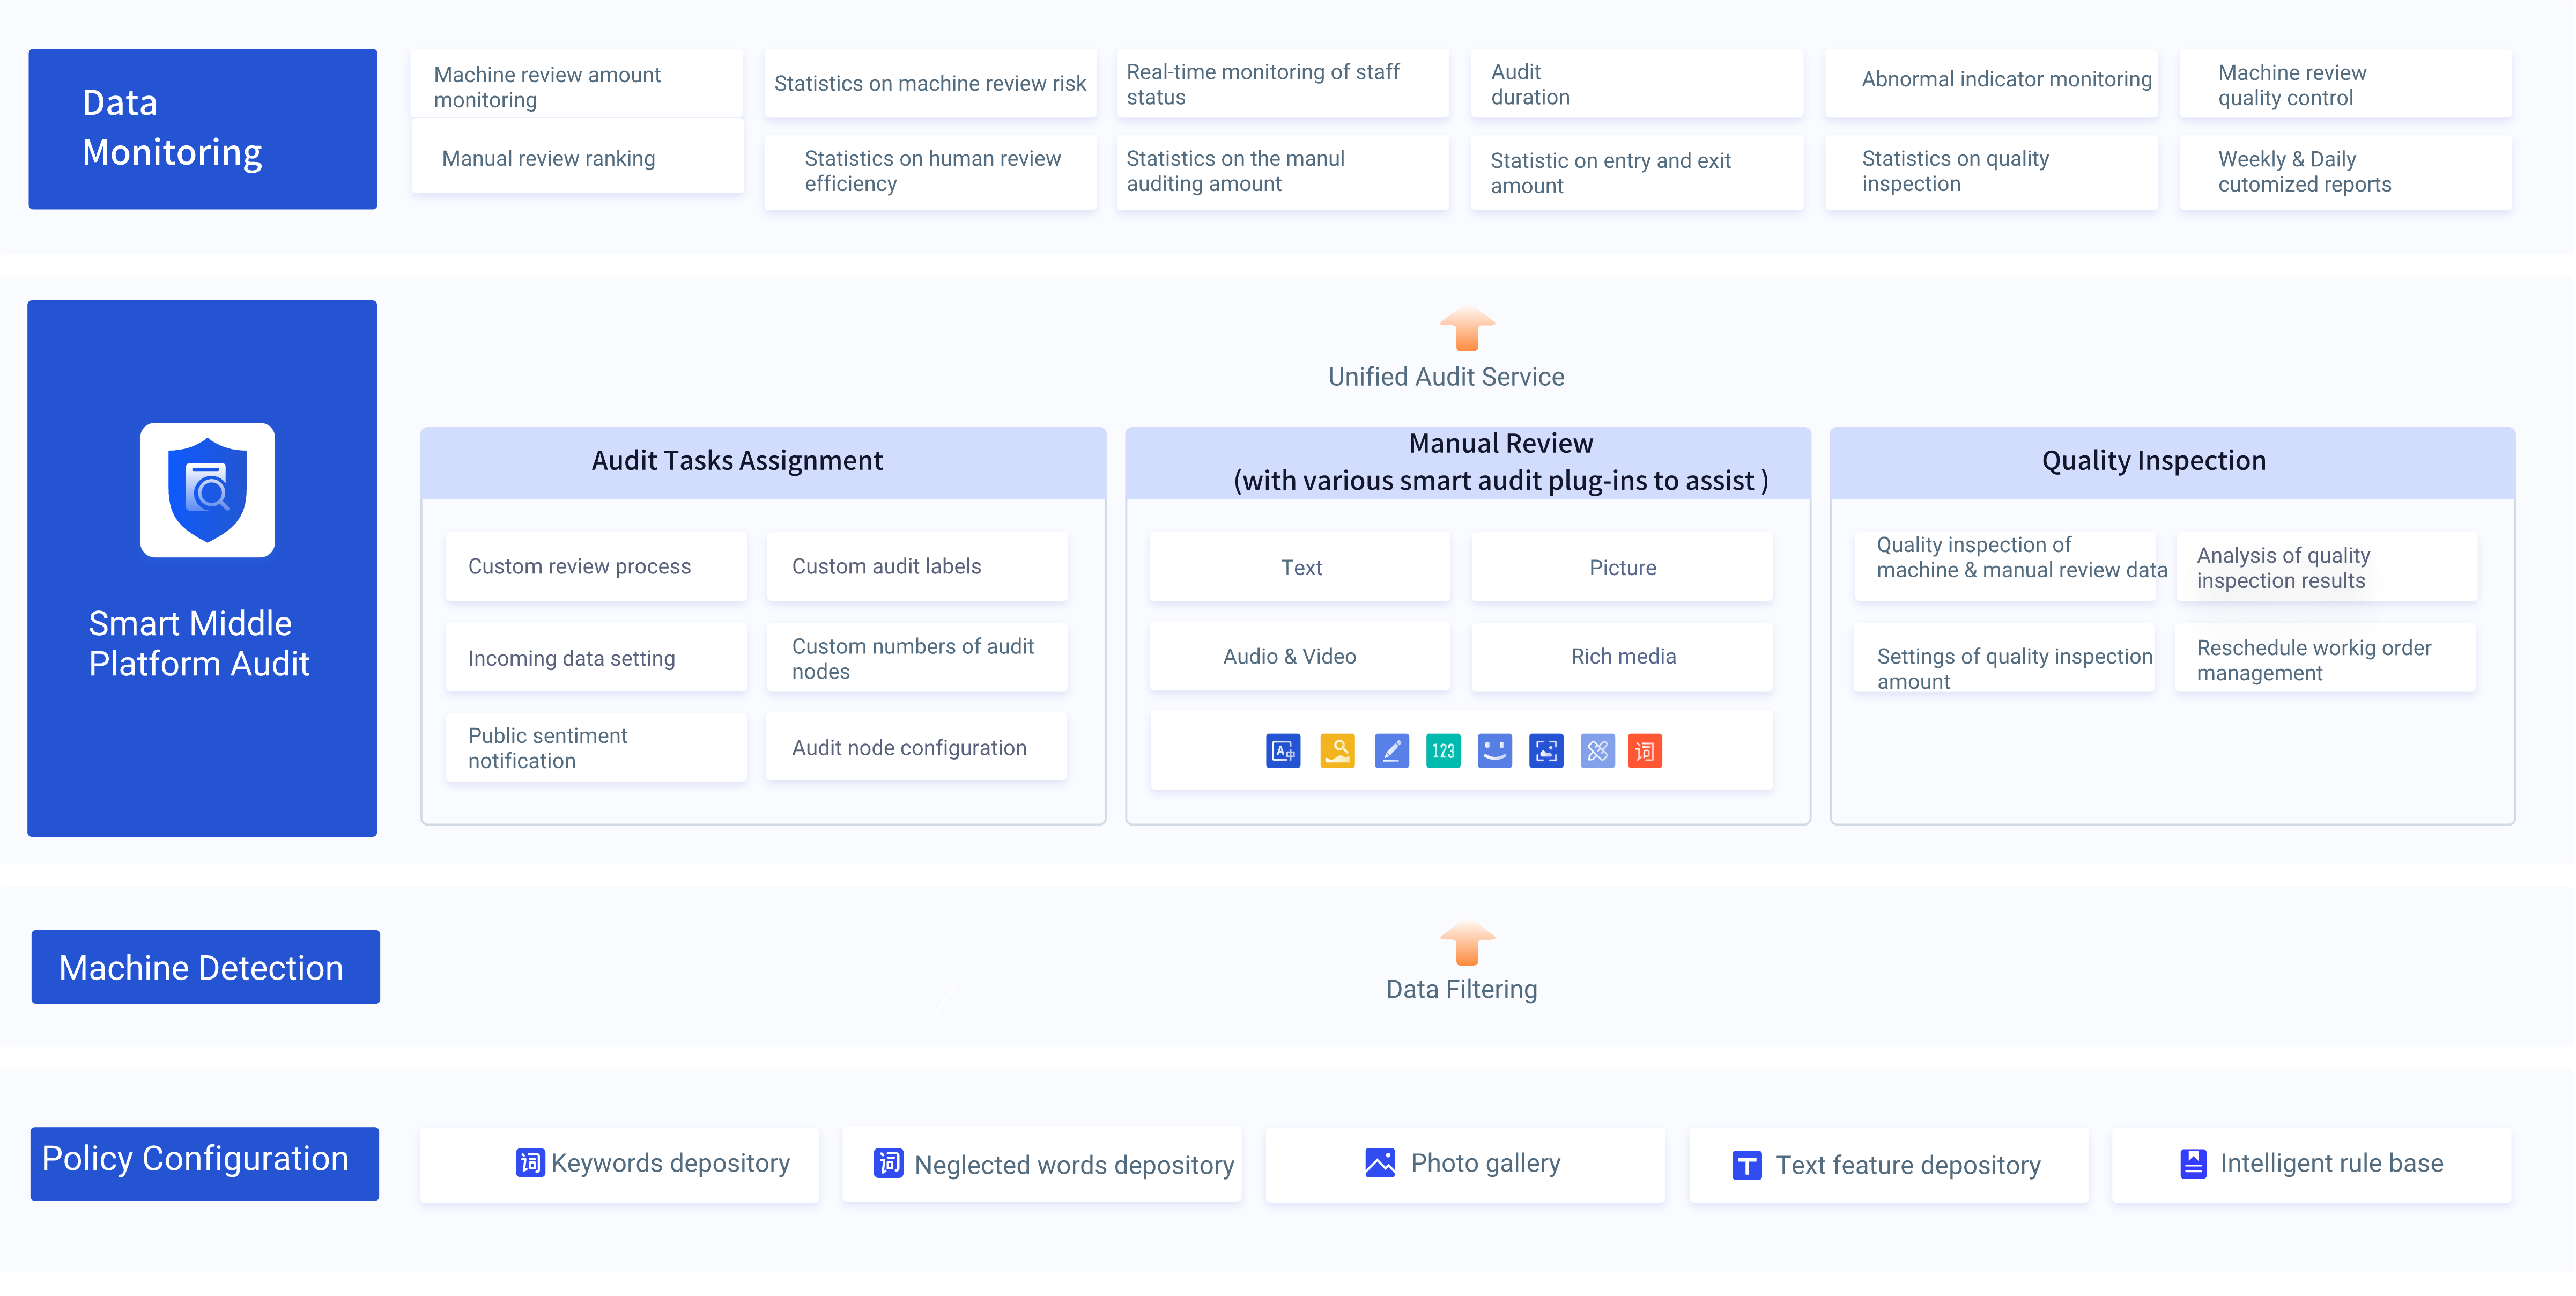Select the crossed ruler plug-in icon
2576x1296 pixels.
point(1598,751)
